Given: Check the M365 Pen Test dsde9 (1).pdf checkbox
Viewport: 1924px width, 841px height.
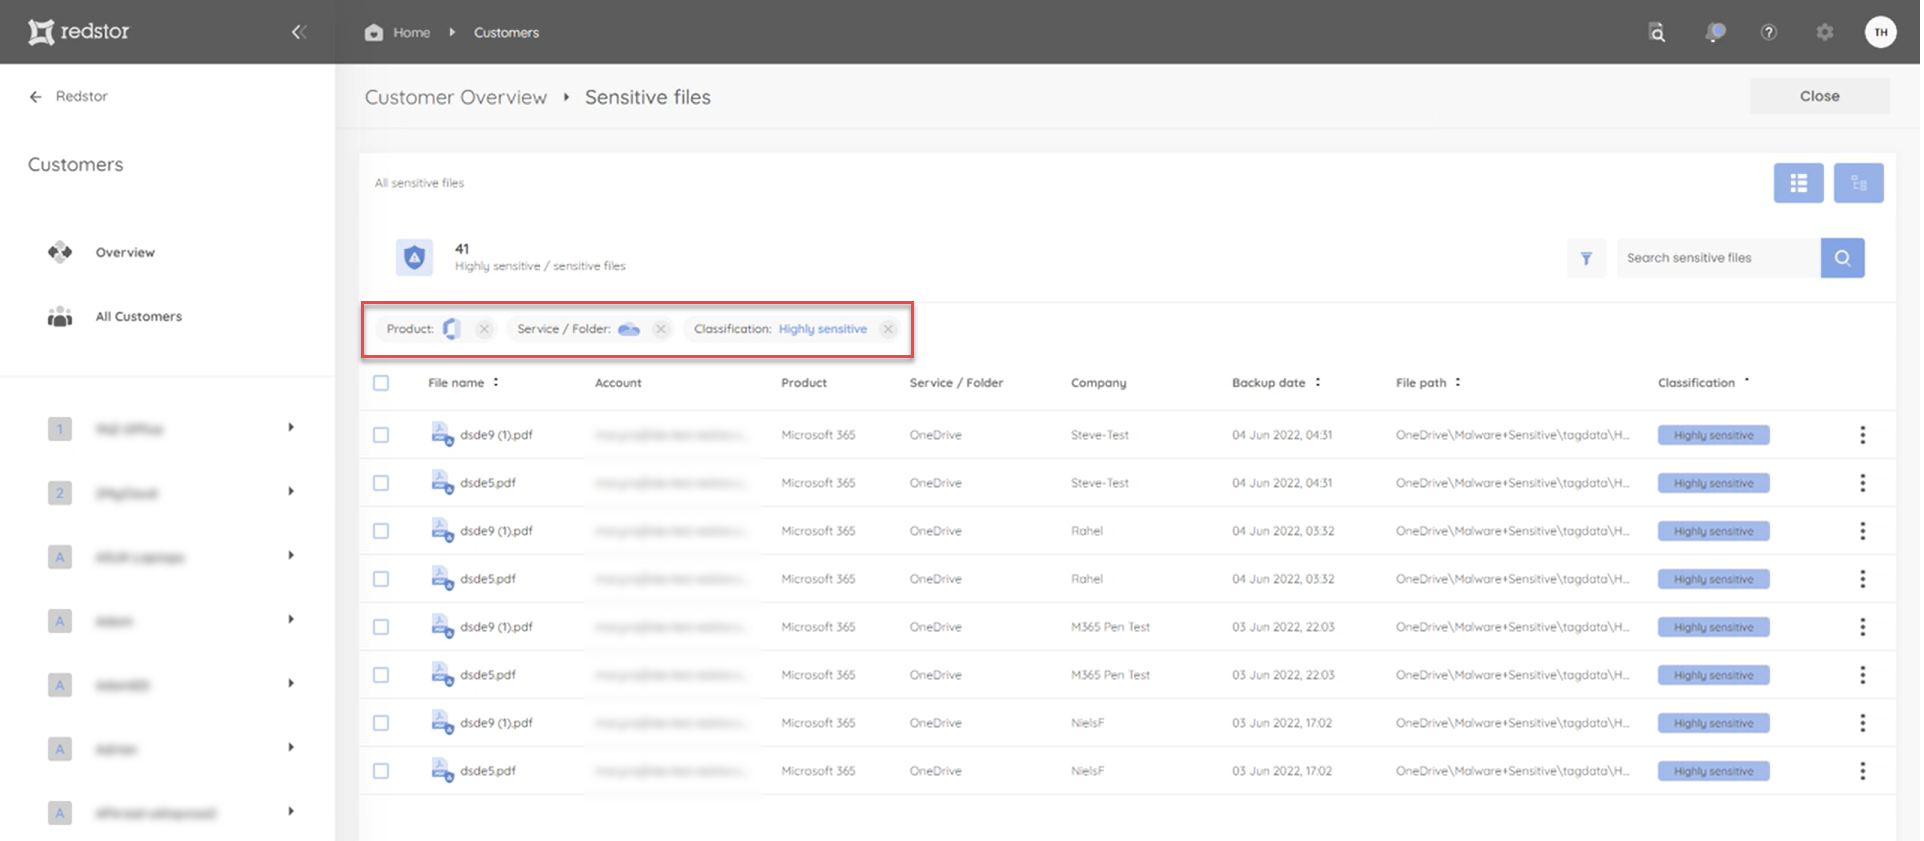Looking at the screenshot, I should [381, 627].
